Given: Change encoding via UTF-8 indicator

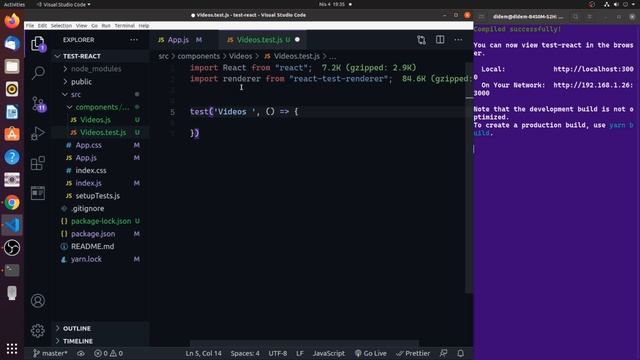Looking at the screenshot, I should tap(278, 353).
